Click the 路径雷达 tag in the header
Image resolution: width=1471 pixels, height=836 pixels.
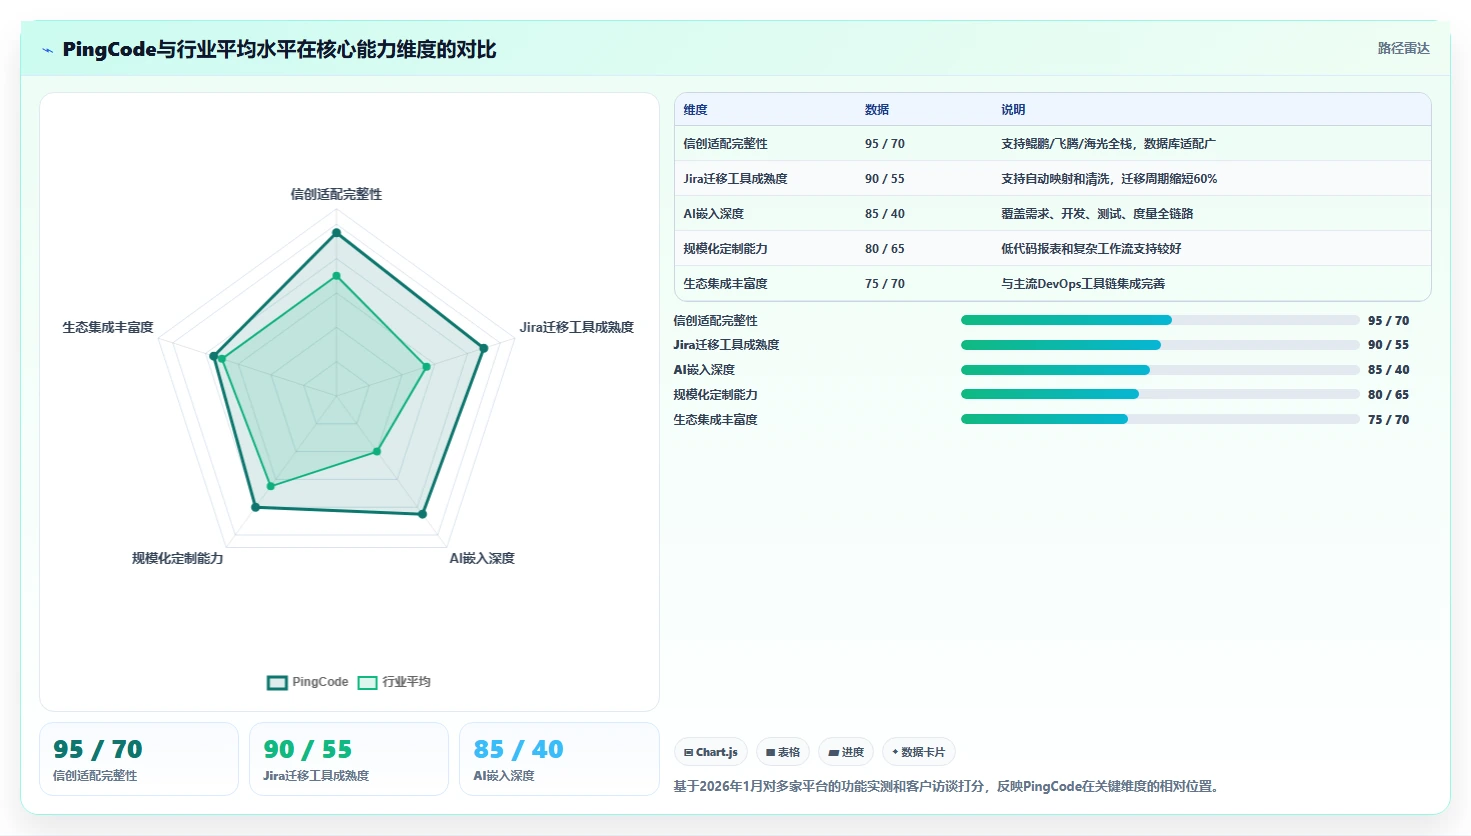tap(1403, 48)
